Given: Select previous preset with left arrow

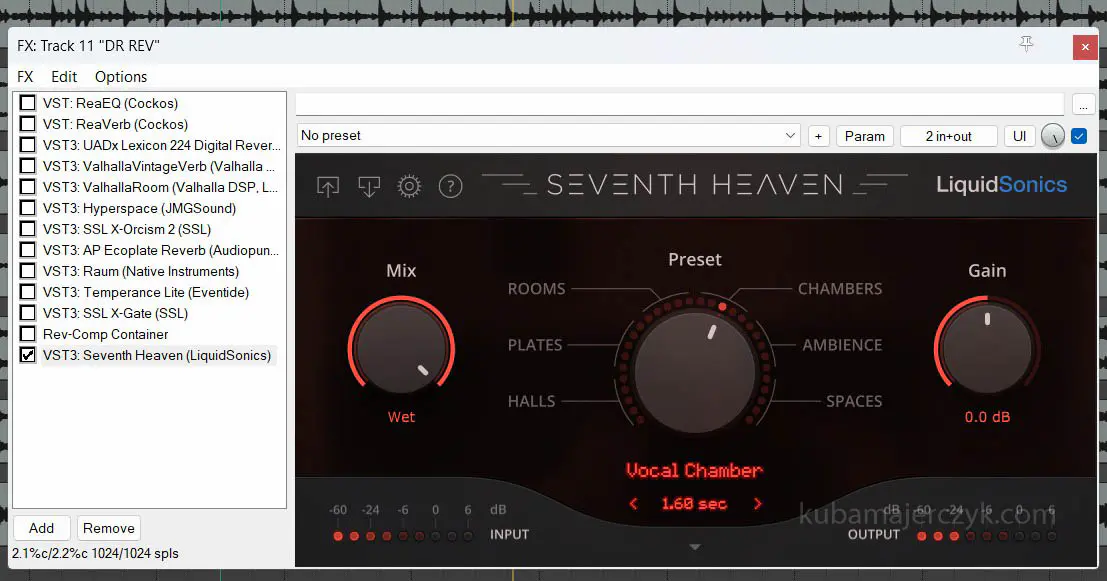Looking at the screenshot, I should (x=633, y=504).
